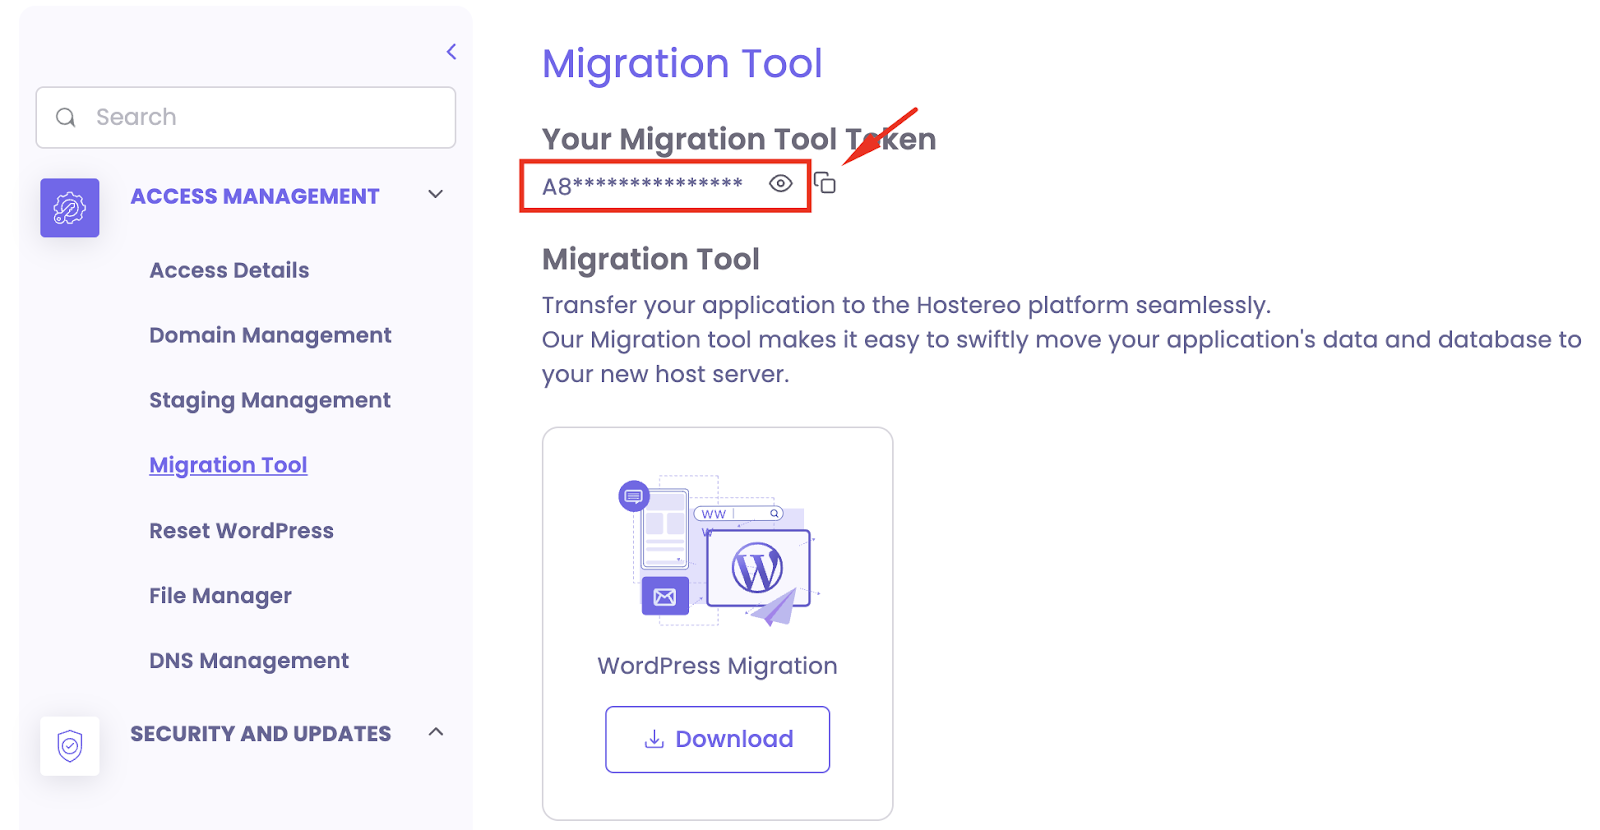Click the Access Management gear icon
The height and width of the screenshot is (830, 1600).
click(70, 208)
